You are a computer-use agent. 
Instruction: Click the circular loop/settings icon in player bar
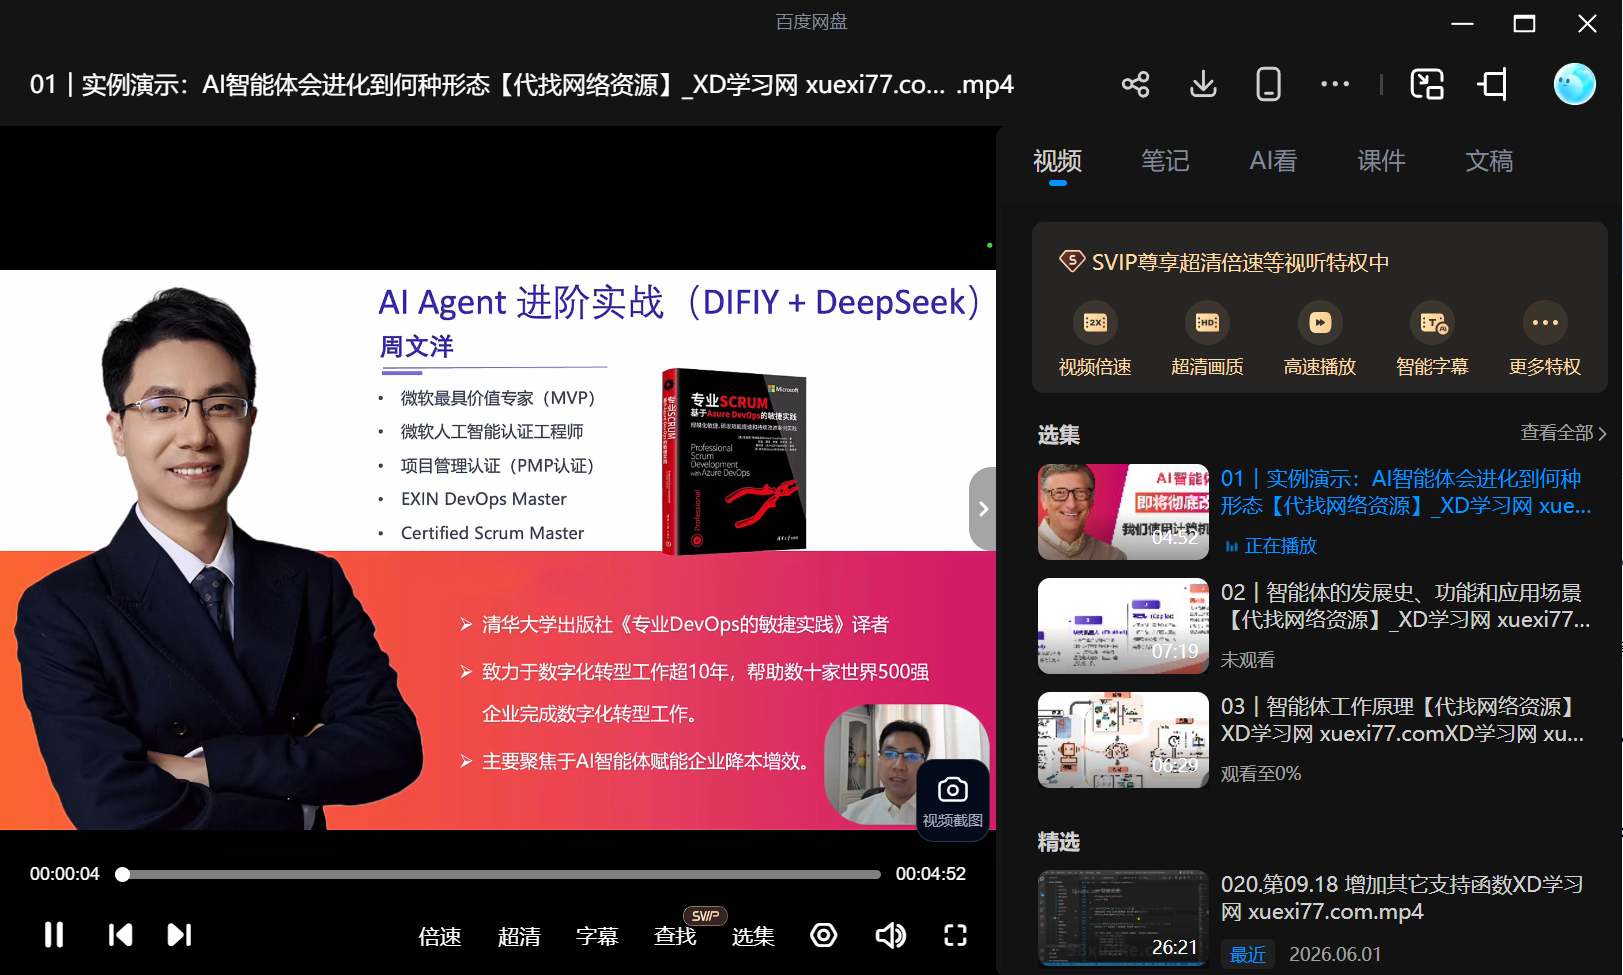coord(823,935)
